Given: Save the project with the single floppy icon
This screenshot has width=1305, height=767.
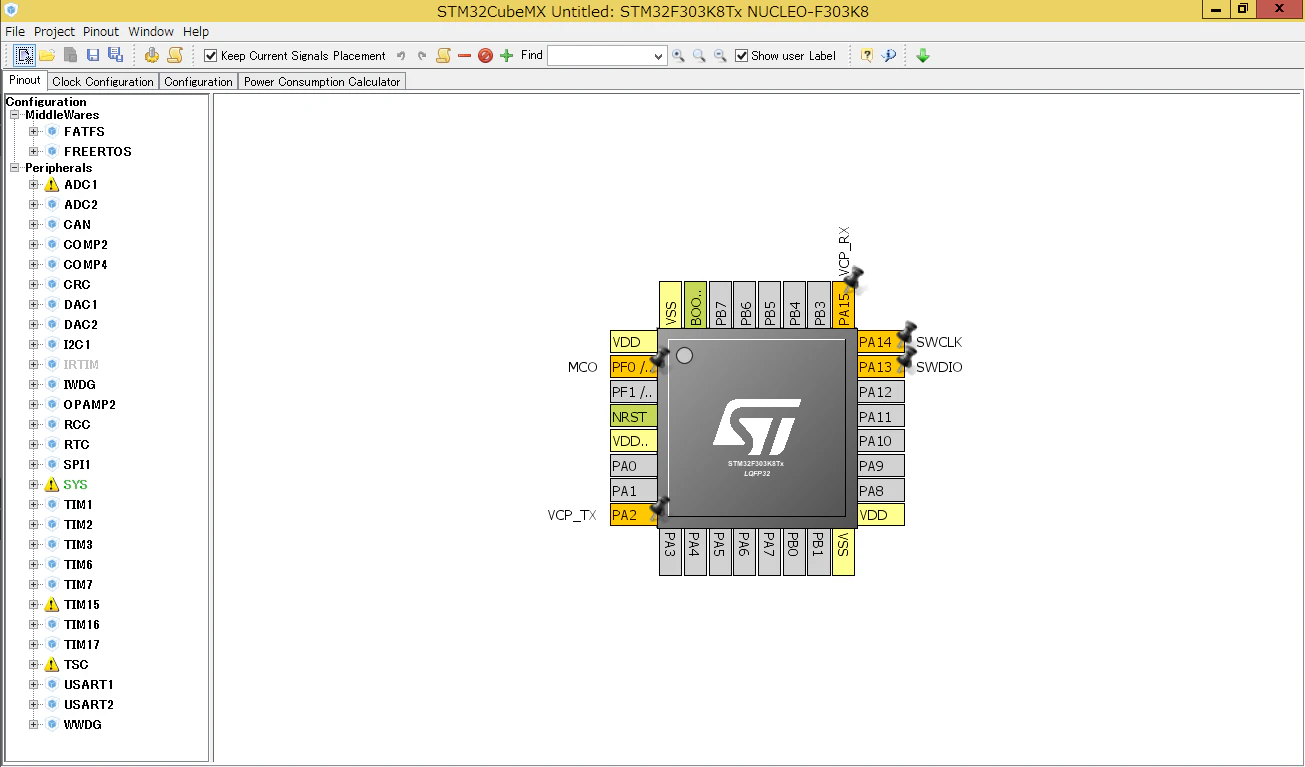Looking at the screenshot, I should click(93, 55).
